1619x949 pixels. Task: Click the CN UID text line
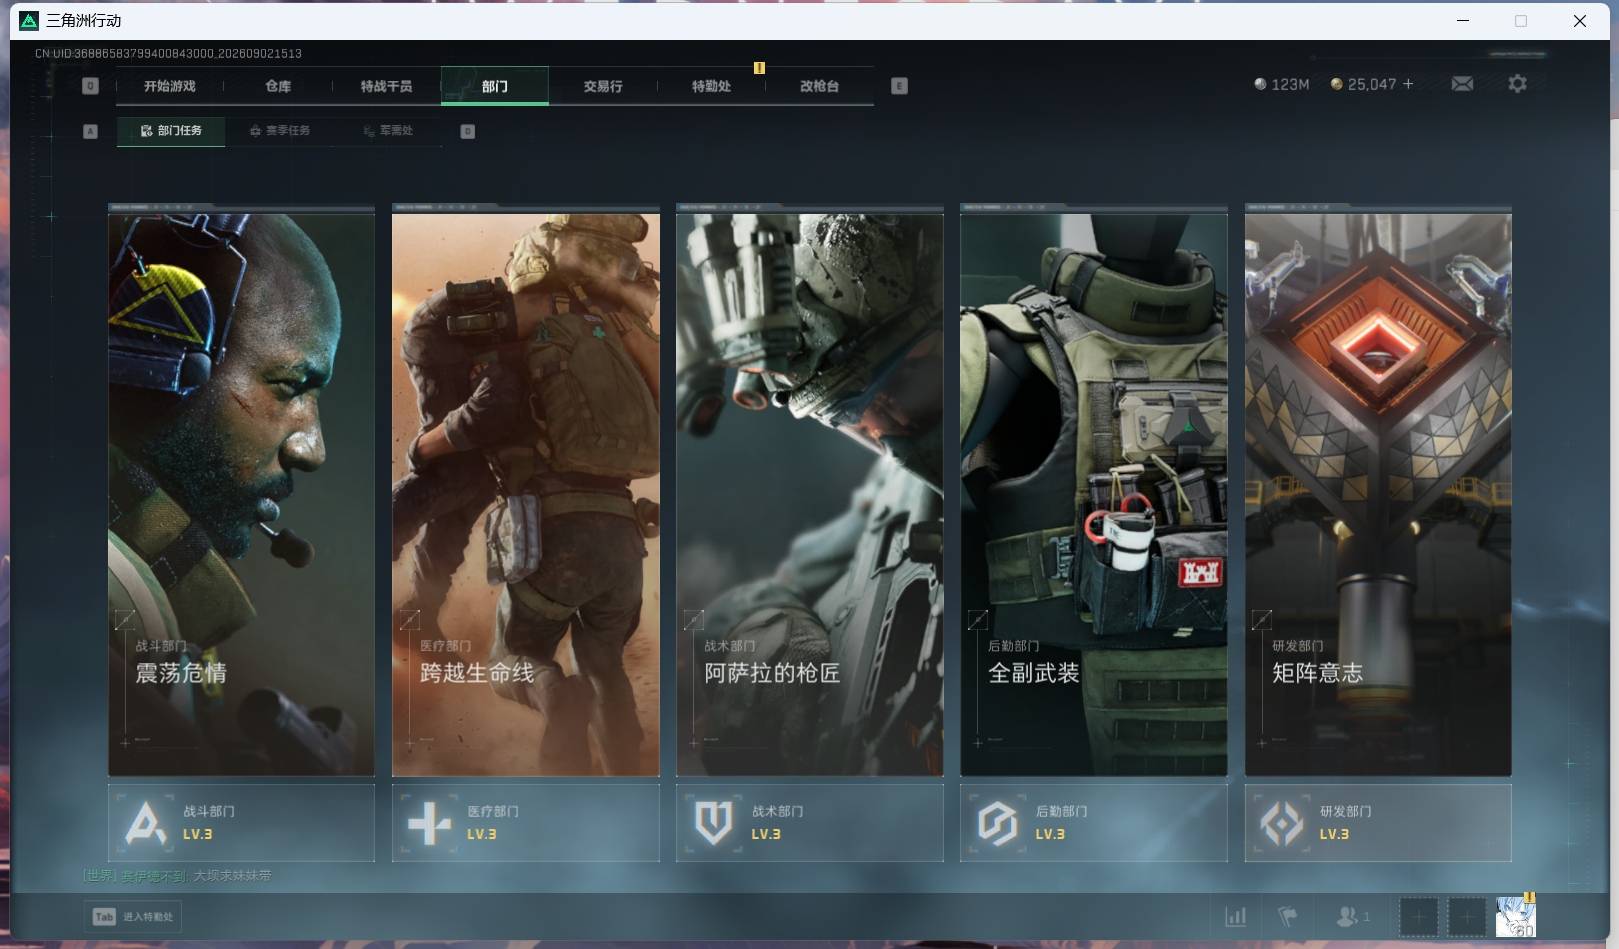(168, 53)
